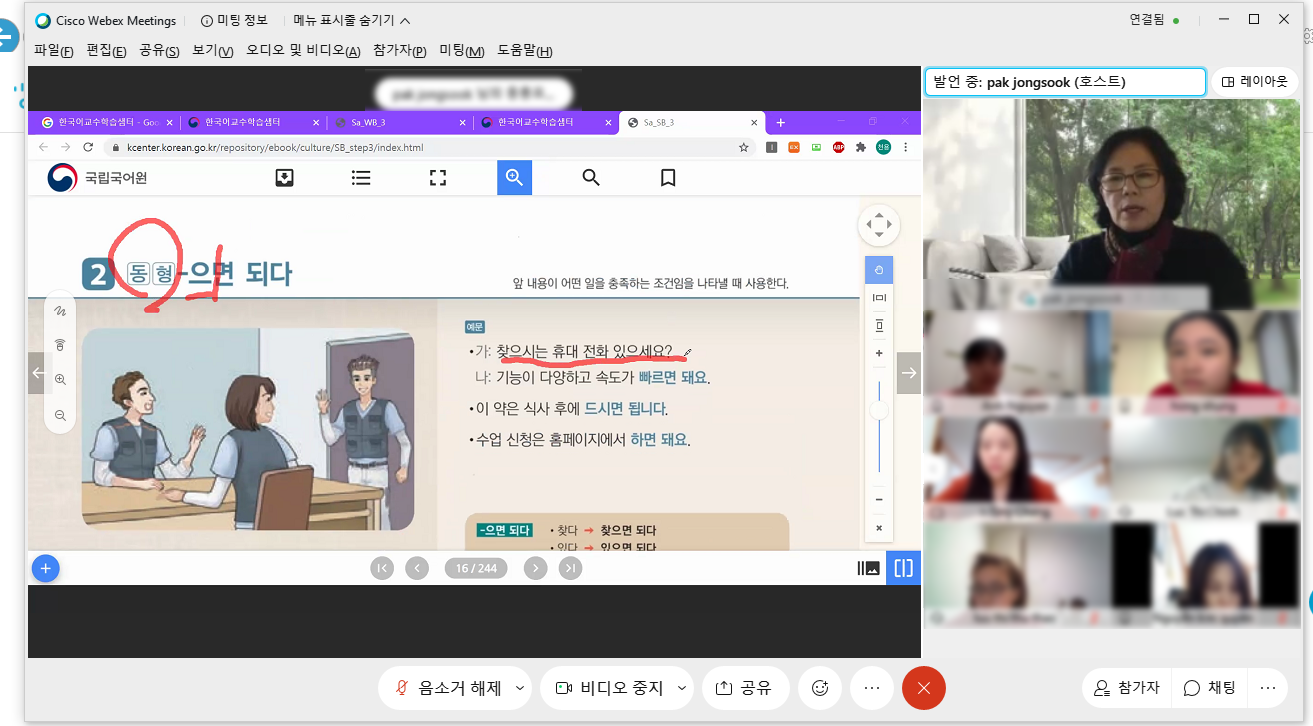The width and height of the screenshot is (1313, 726).
Task: Open the 오디오 및 비디오 menu
Action: pos(304,51)
